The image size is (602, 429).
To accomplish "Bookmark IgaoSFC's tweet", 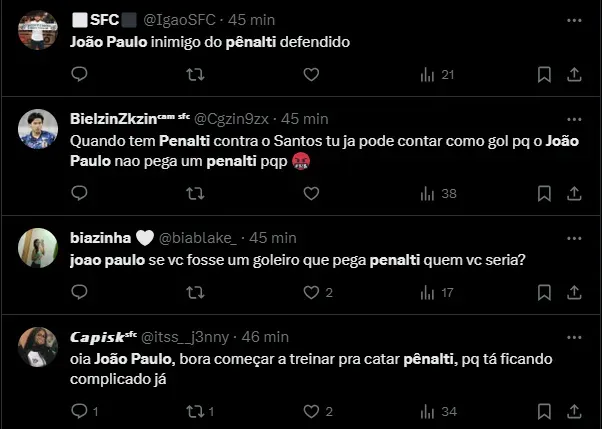I will [x=544, y=75].
